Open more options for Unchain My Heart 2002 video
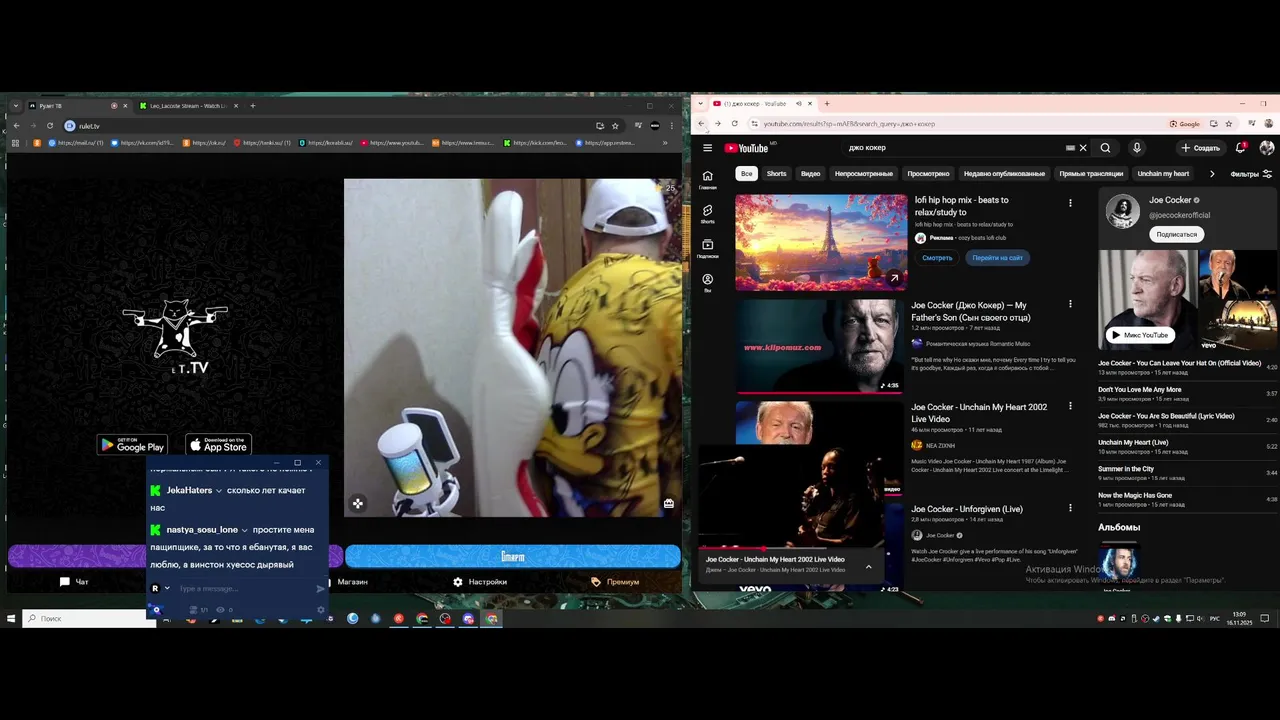Viewport: 1280px width, 720px height. [1070, 406]
